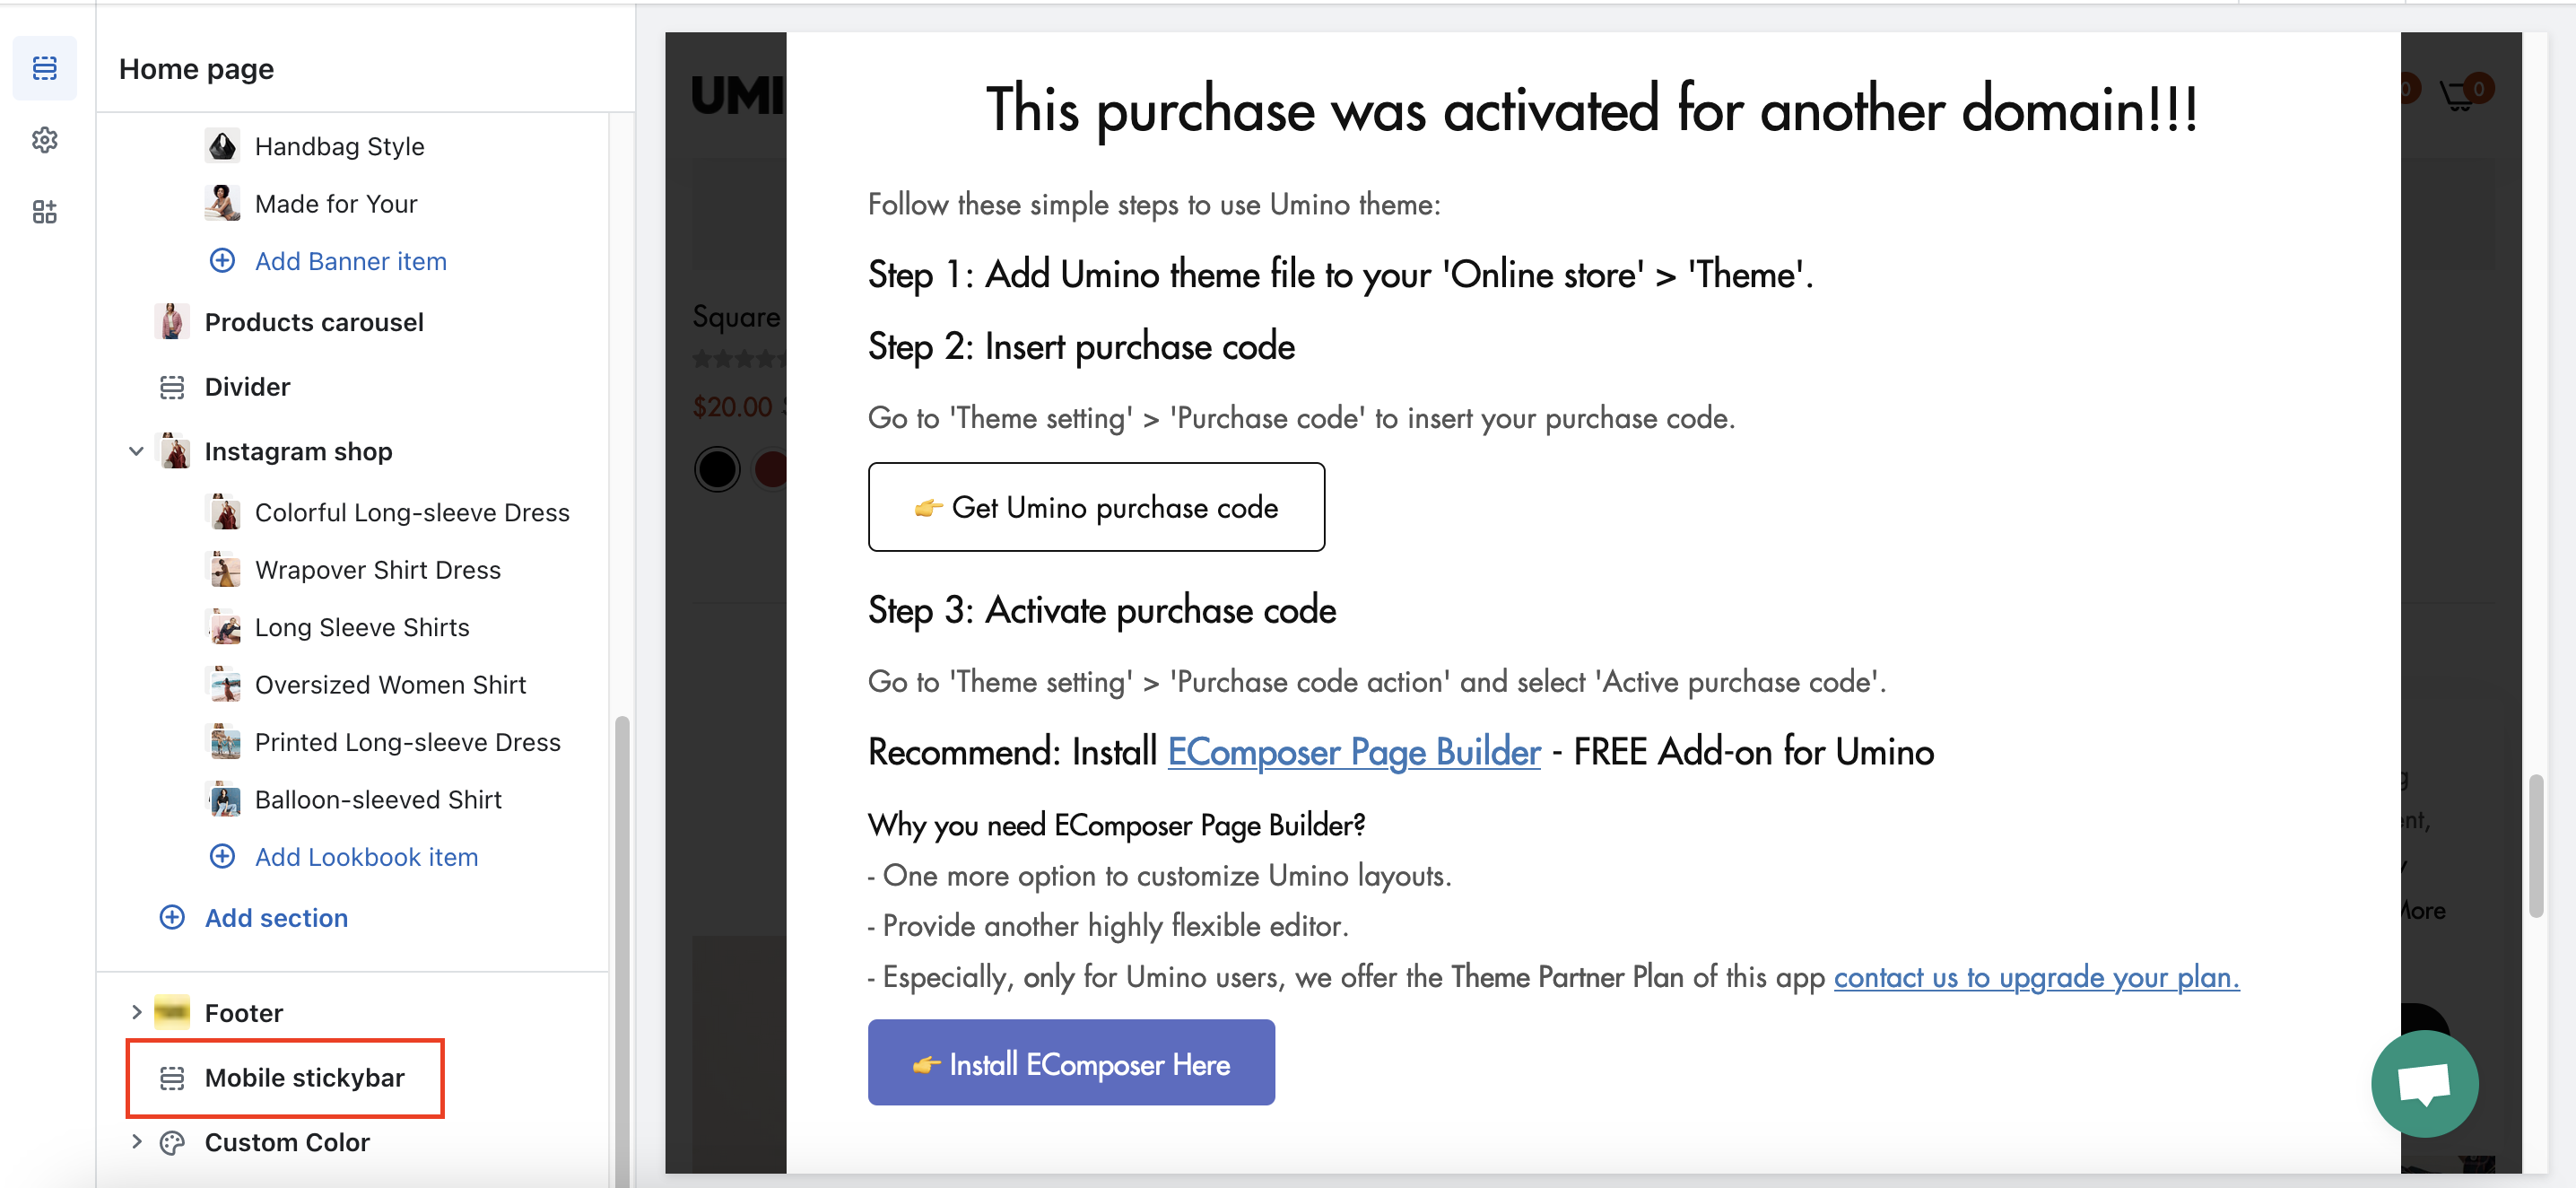Click the Divider section icon

[172, 387]
